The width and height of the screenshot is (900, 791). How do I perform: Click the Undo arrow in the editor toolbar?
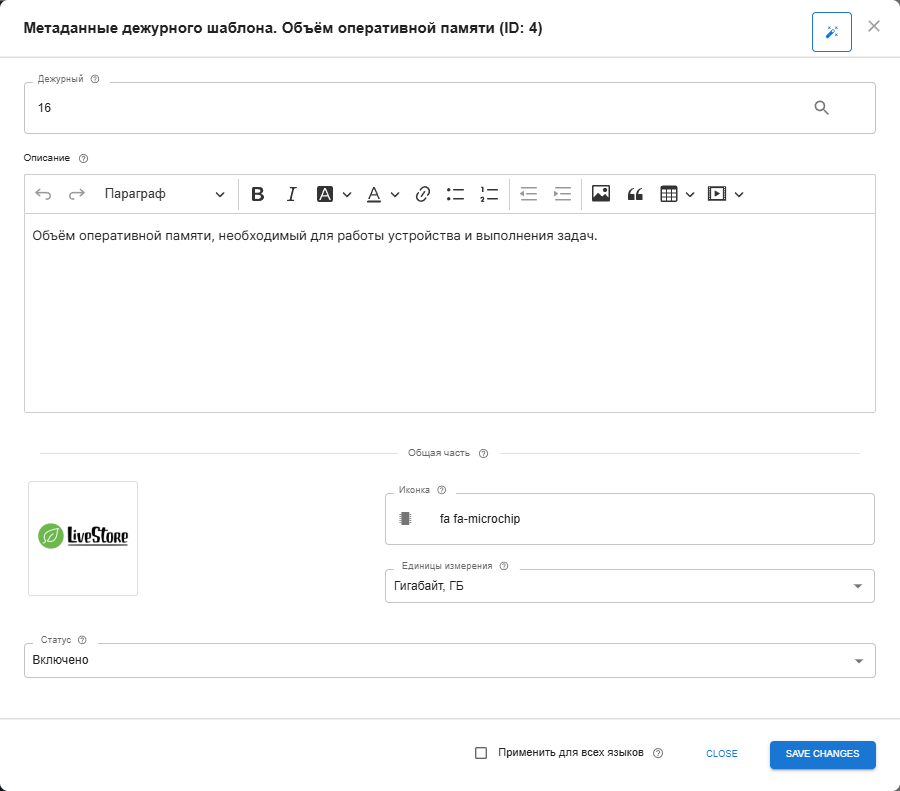[x=43, y=194]
